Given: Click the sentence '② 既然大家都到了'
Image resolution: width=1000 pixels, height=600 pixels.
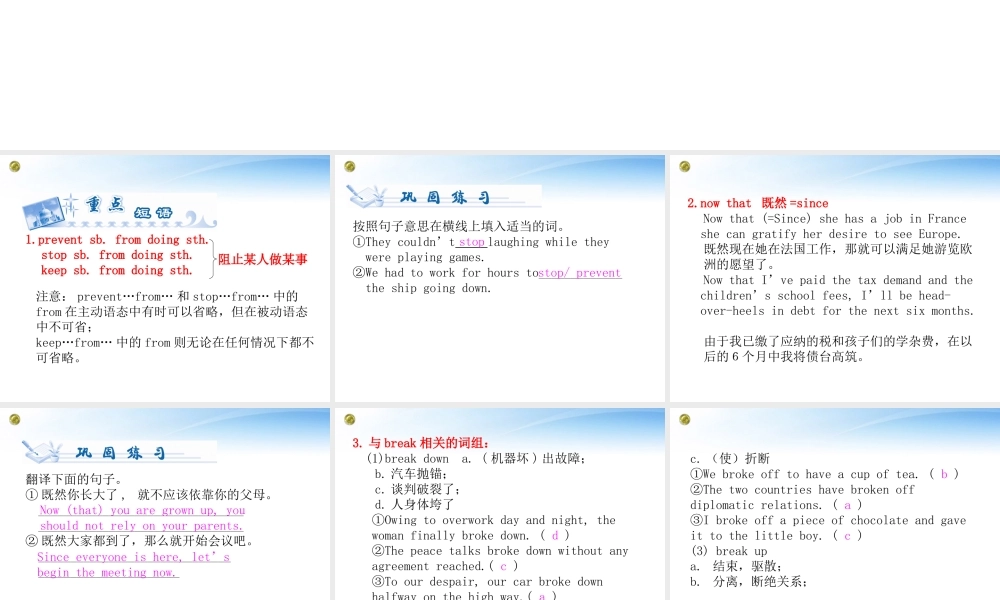Looking at the screenshot, I should click(139, 541).
